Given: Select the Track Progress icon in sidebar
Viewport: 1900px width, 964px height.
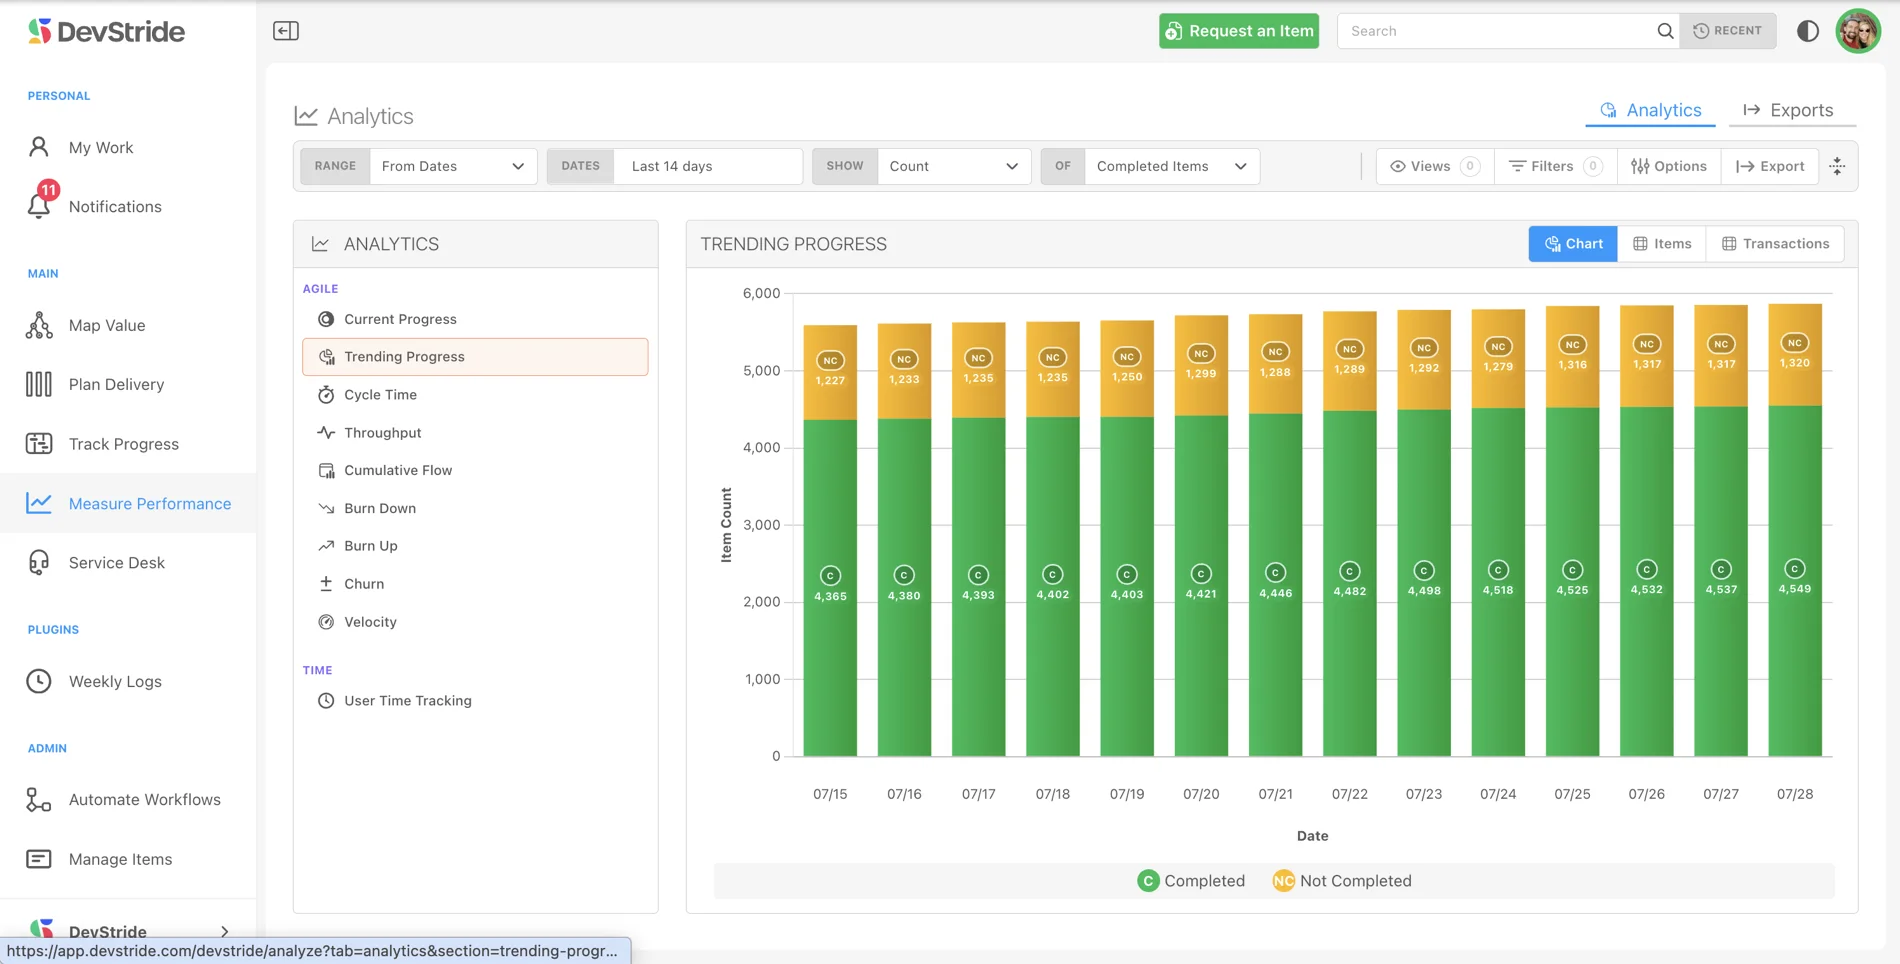Looking at the screenshot, I should (39, 443).
